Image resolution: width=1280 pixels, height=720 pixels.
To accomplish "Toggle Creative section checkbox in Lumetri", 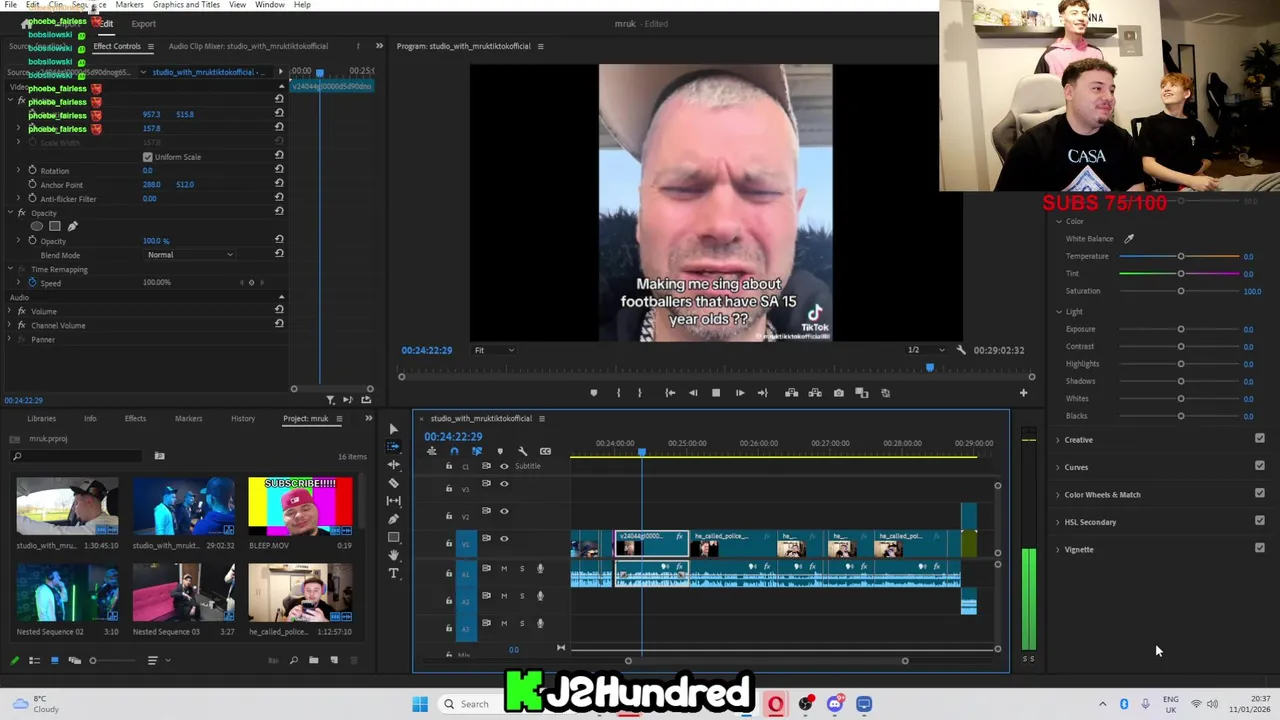I will coord(1260,439).
